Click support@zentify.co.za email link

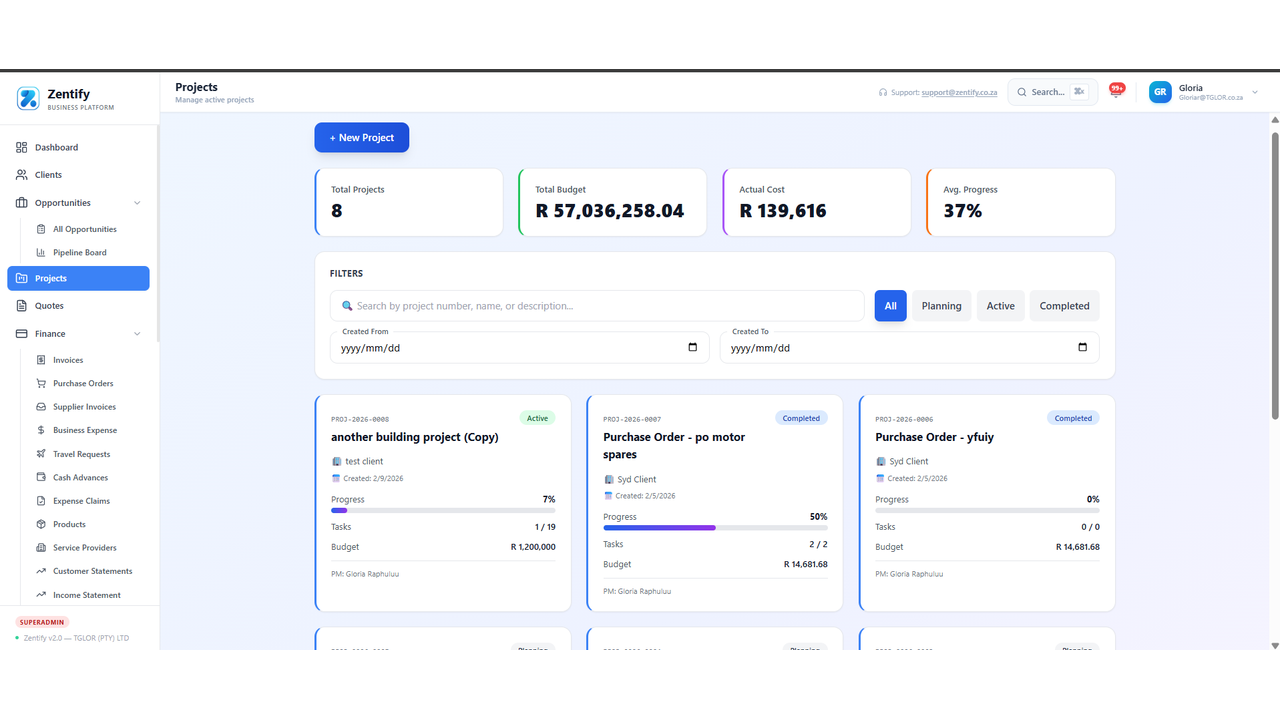(959, 92)
